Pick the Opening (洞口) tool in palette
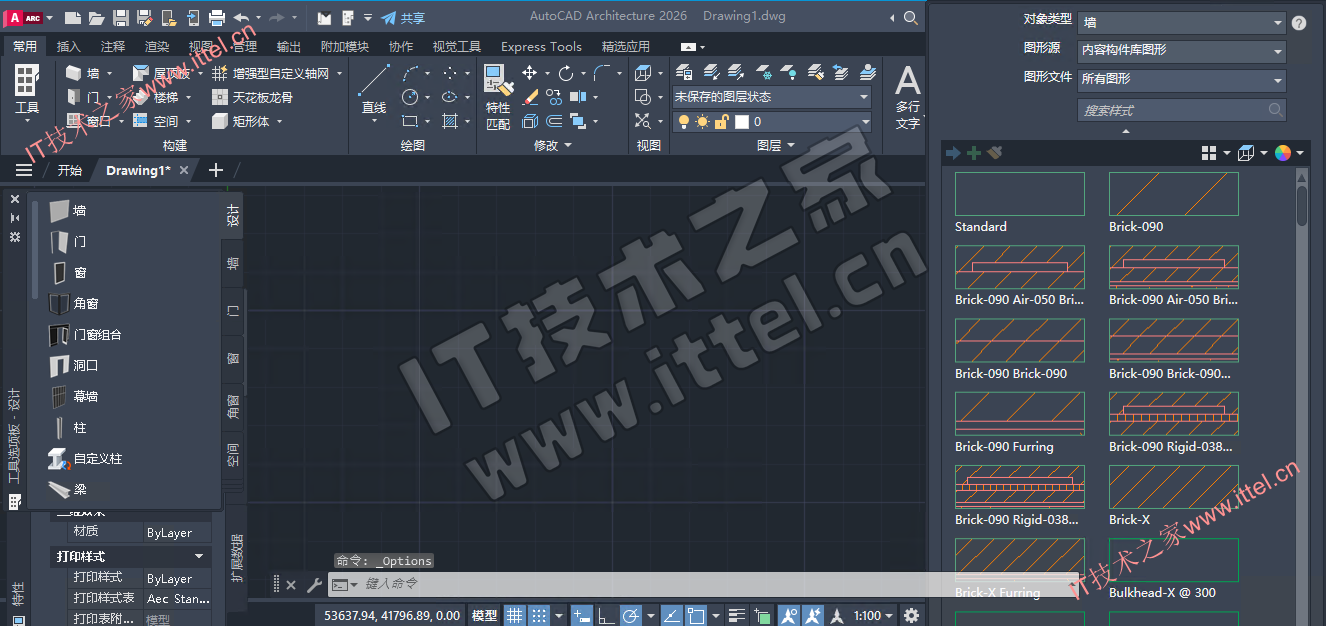The height and width of the screenshot is (626, 1326). pyautogui.click(x=76, y=365)
